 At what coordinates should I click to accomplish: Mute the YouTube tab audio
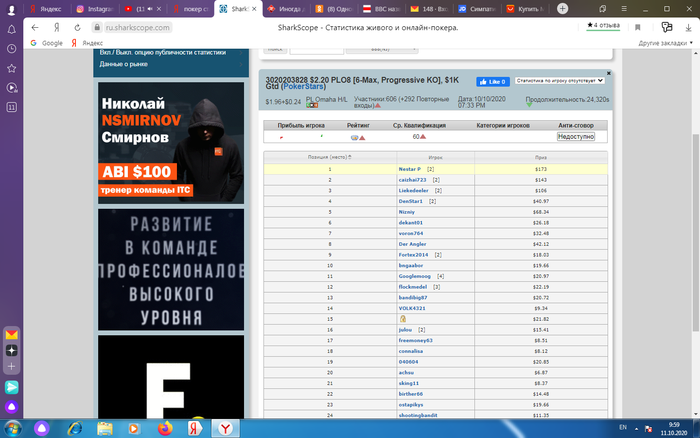tap(150, 9)
